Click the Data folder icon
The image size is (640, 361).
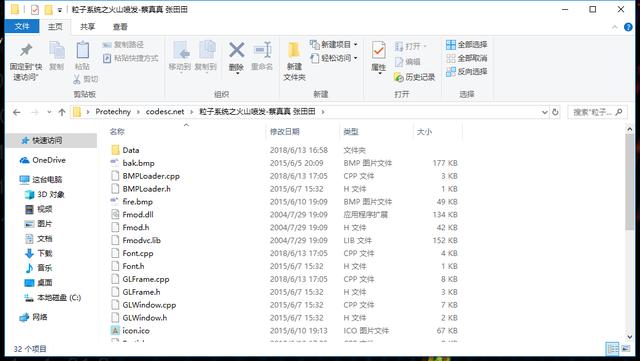point(116,150)
